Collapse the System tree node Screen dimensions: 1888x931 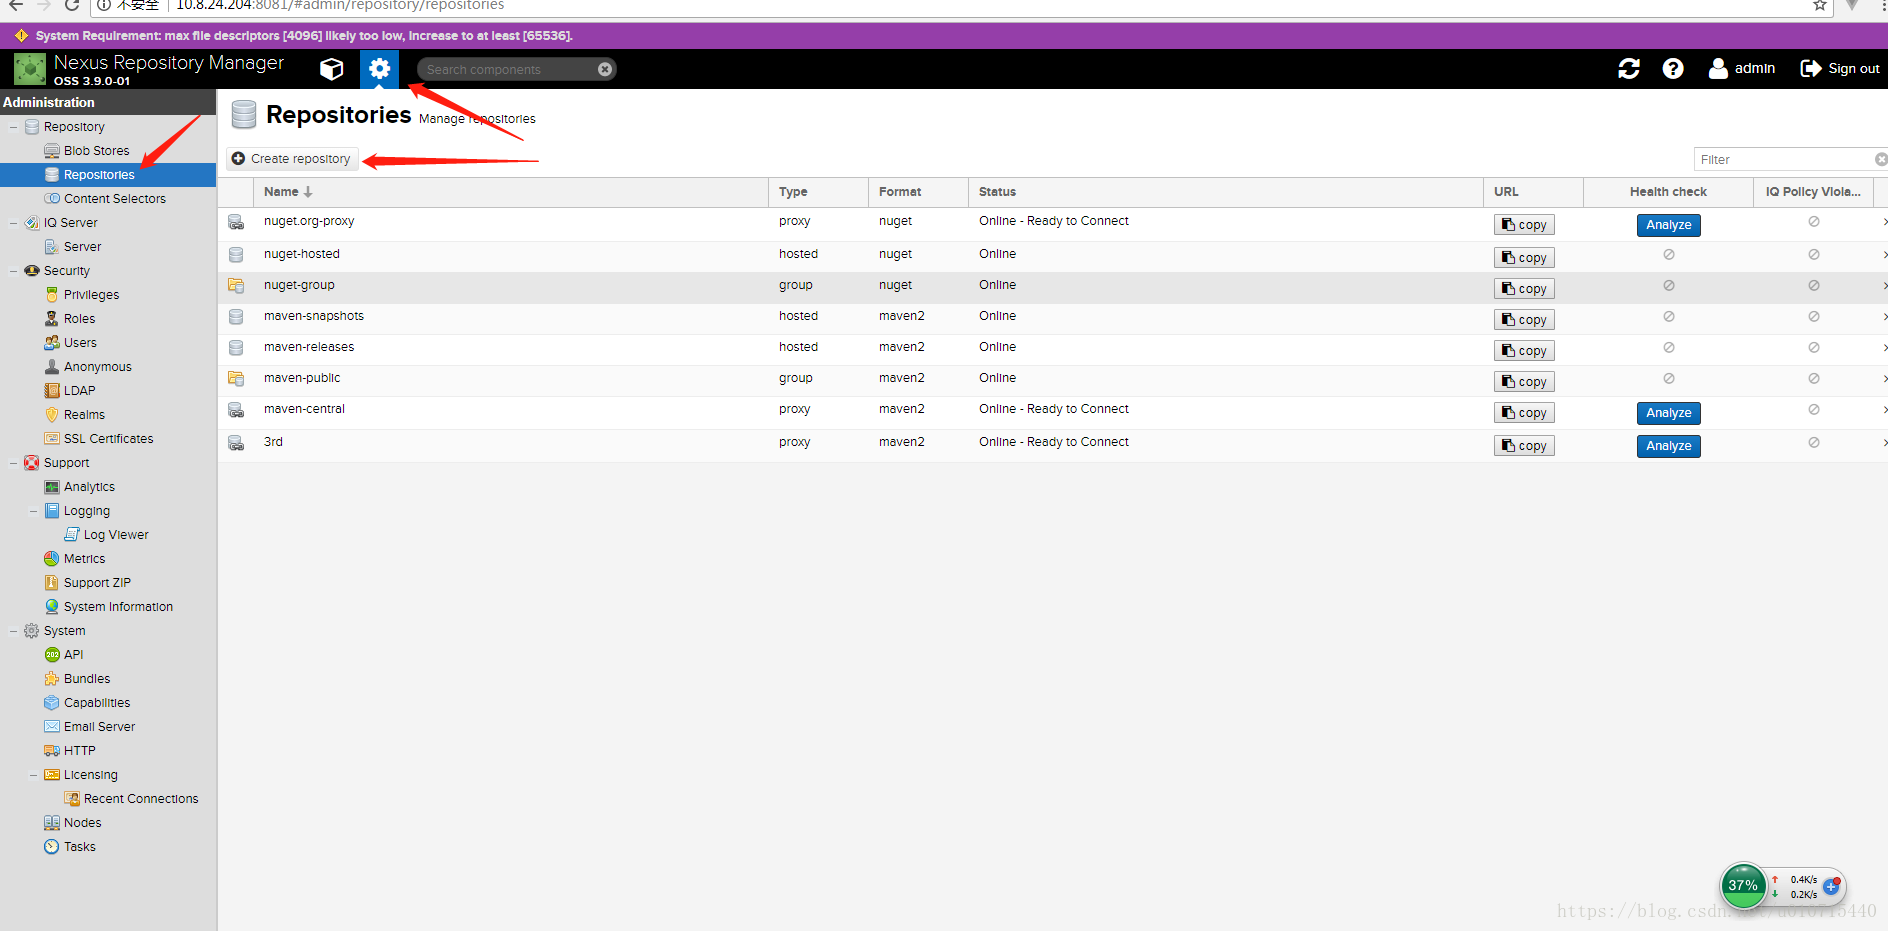click(x=13, y=631)
